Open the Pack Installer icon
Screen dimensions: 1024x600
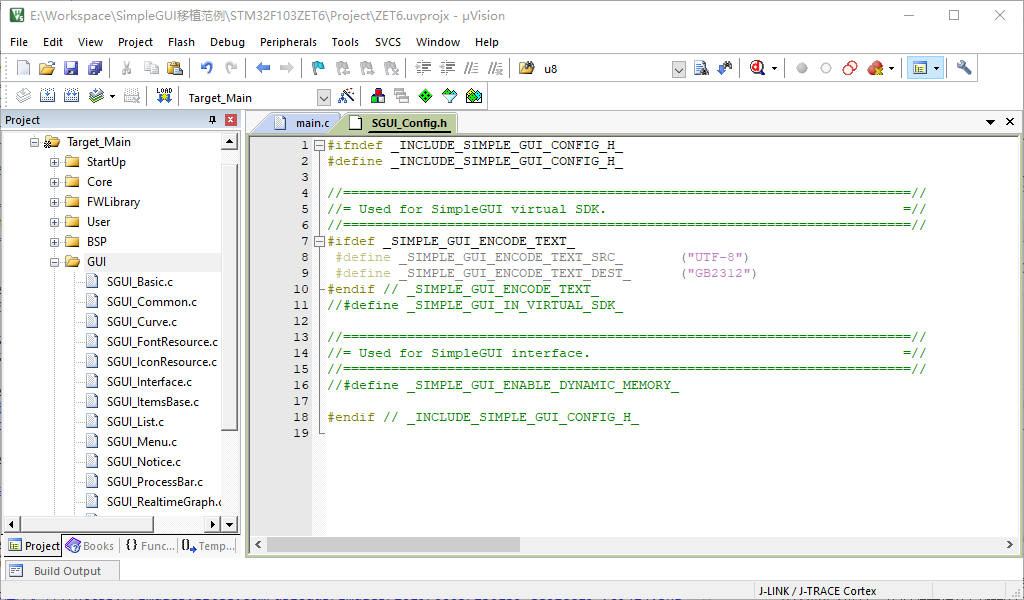click(x=473, y=97)
